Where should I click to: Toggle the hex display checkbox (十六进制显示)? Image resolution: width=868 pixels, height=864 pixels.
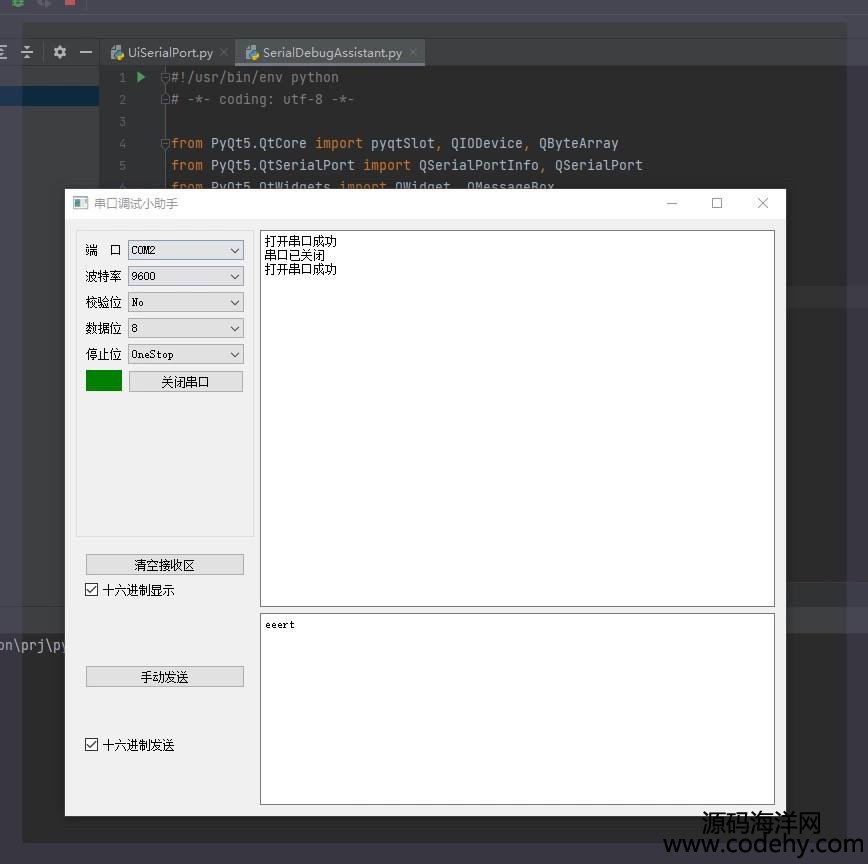click(x=92, y=590)
